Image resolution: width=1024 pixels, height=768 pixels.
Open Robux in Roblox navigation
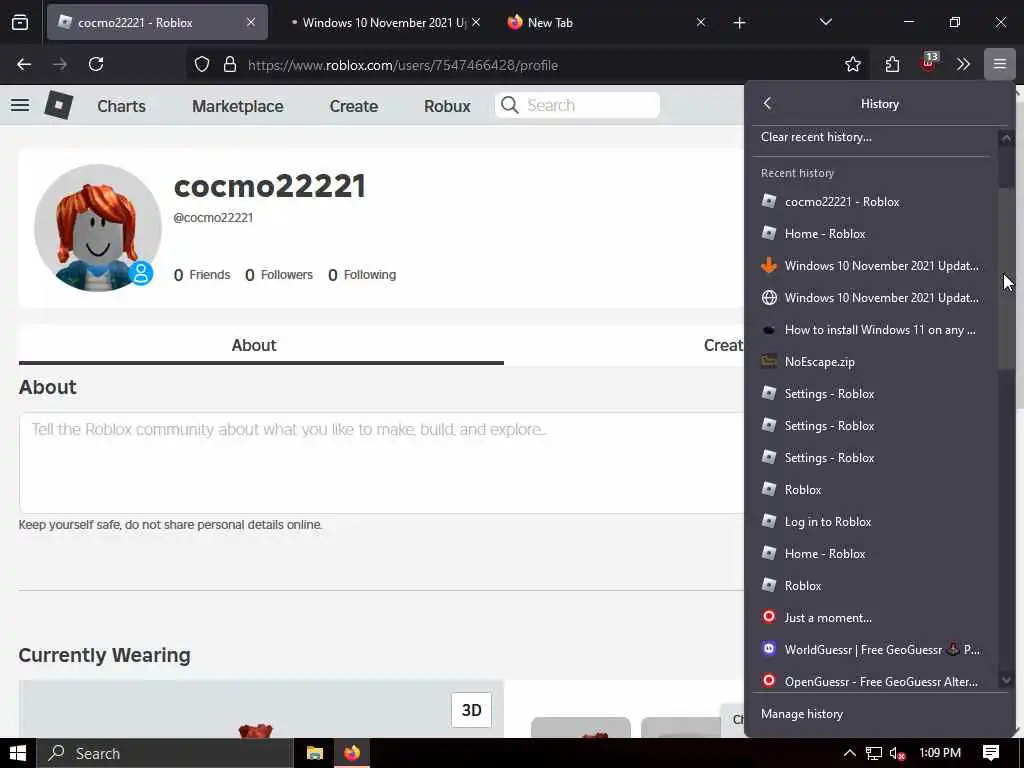pos(447,106)
